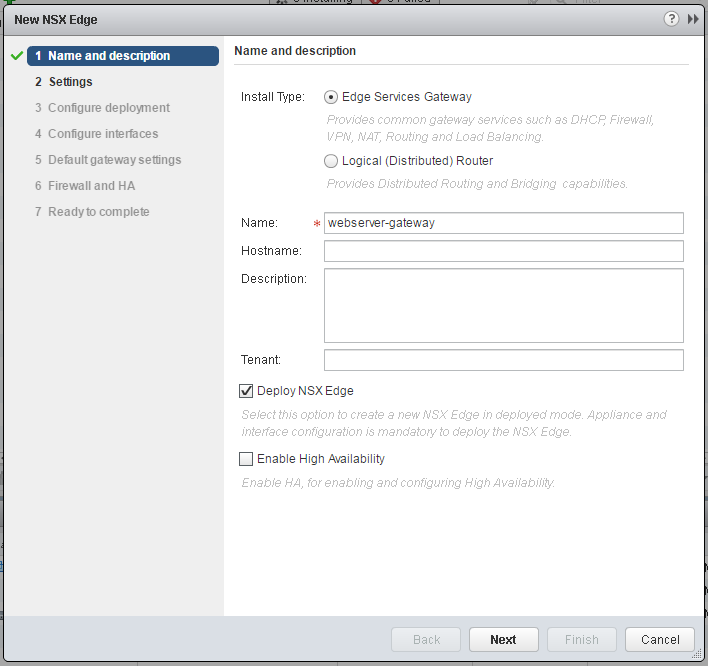
Task: Click the Tenant input field
Action: (x=503, y=360)
